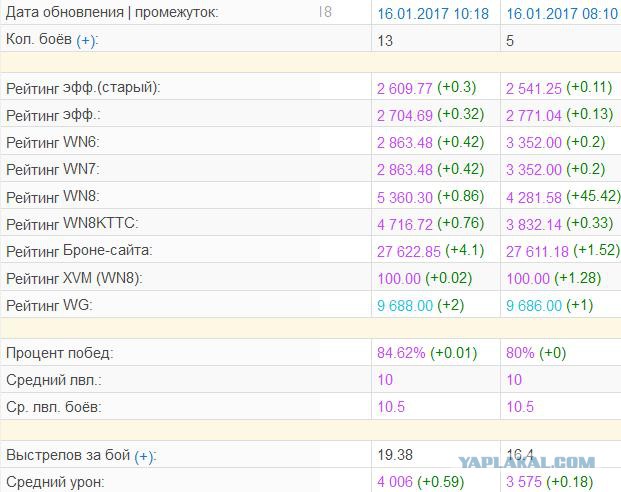Select the 'Процент побед' label
This screenshot has width=621, height=492.
pos(59,353)
